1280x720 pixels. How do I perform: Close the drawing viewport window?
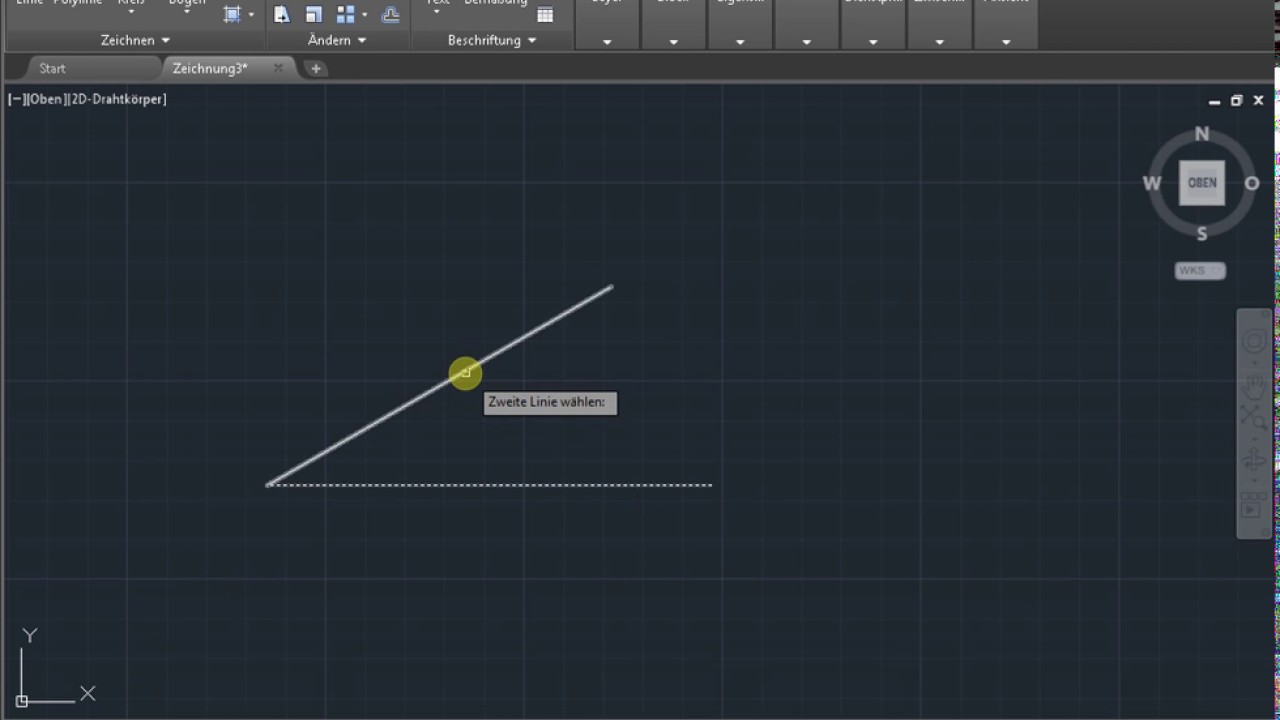(1258, 101)
